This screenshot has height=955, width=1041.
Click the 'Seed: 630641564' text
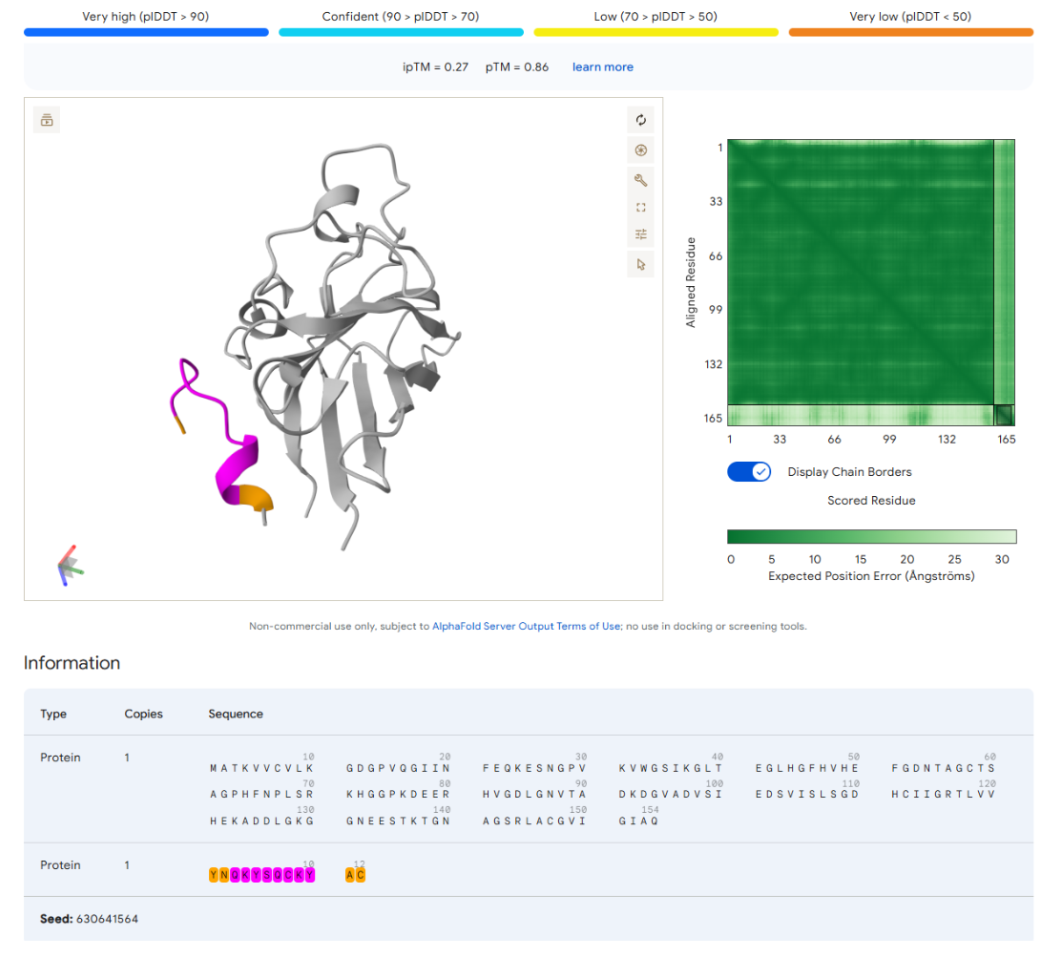pyautogui.click(x=89, y=919)
